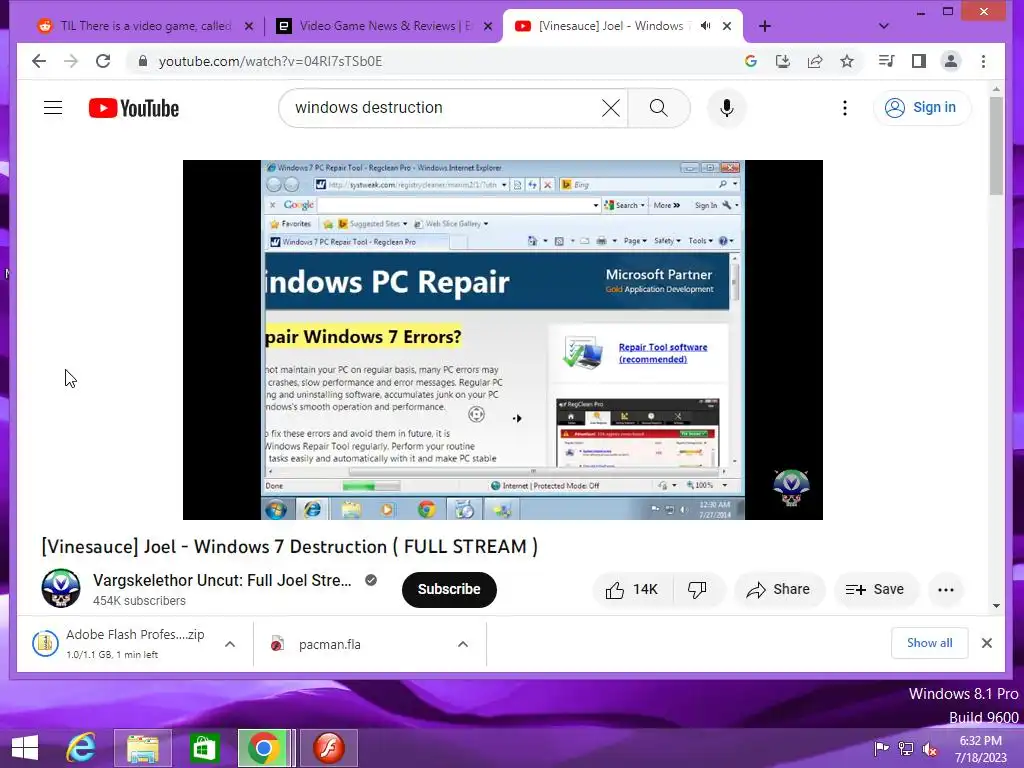This screenshot has height=768, width=1024.
Task: Share the video
Action: [x=778, y=590]
